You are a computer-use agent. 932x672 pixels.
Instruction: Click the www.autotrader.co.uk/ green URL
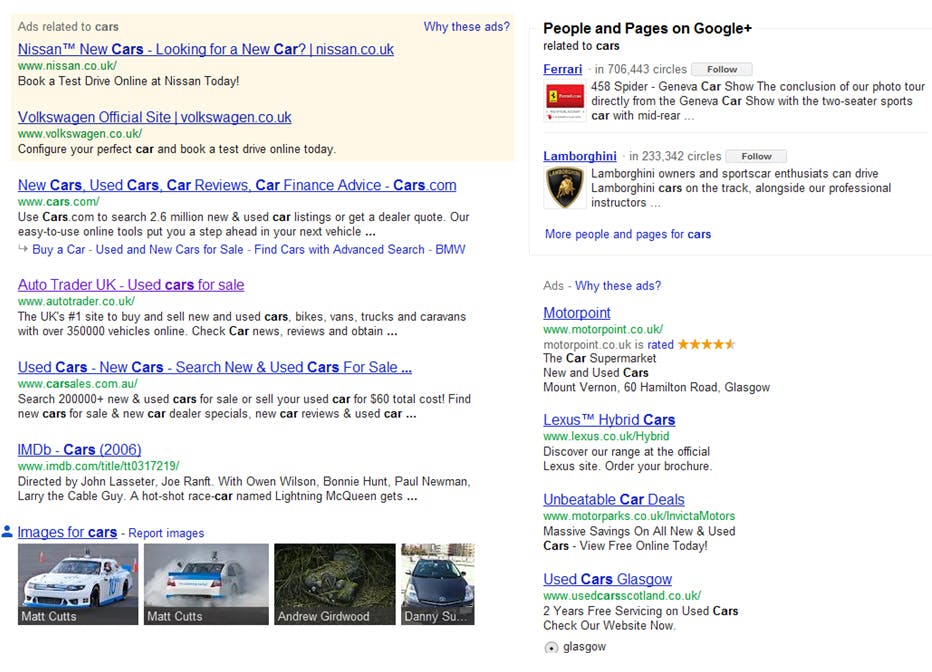coord(76,301)
